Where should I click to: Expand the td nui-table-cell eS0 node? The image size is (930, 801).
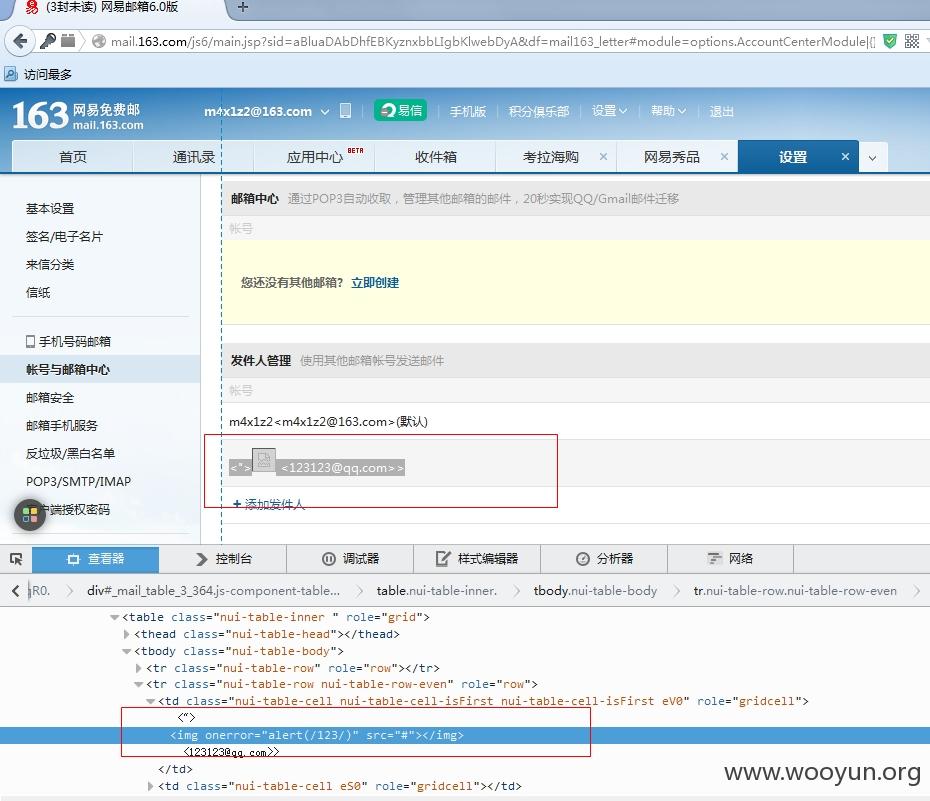151,786
